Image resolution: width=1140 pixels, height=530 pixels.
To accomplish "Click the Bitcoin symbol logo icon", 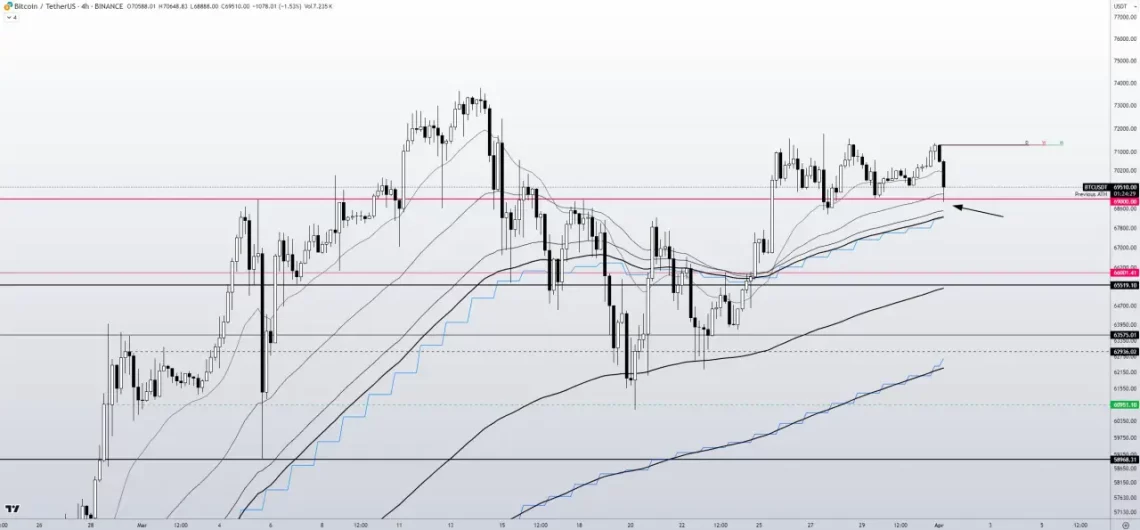I will point(7,5).
